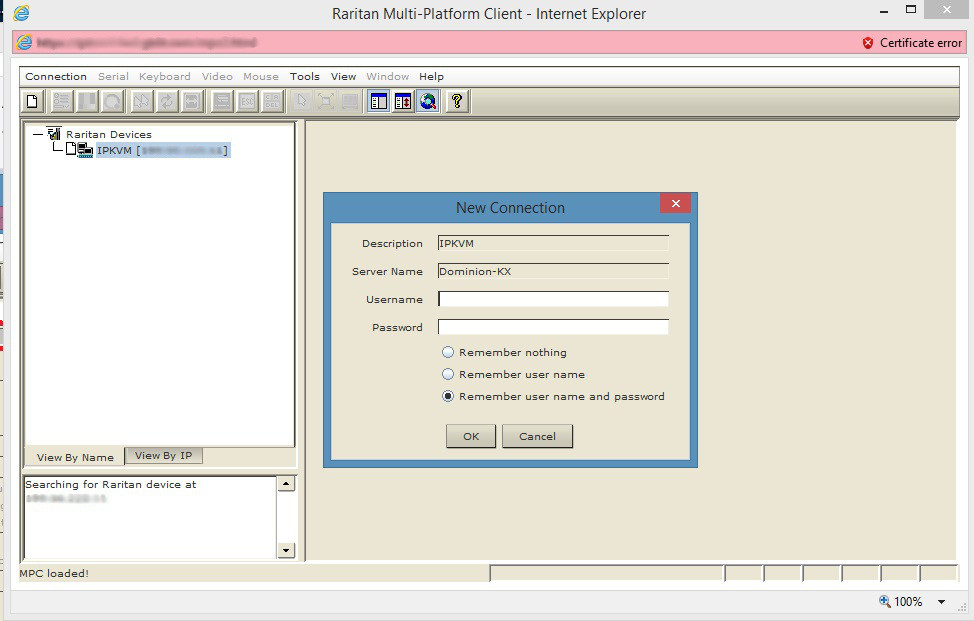Open the zoom level dropdown arrow
The height and width of the screenshot is (621, 974).
pyautogui.click(x=942, y=602)
